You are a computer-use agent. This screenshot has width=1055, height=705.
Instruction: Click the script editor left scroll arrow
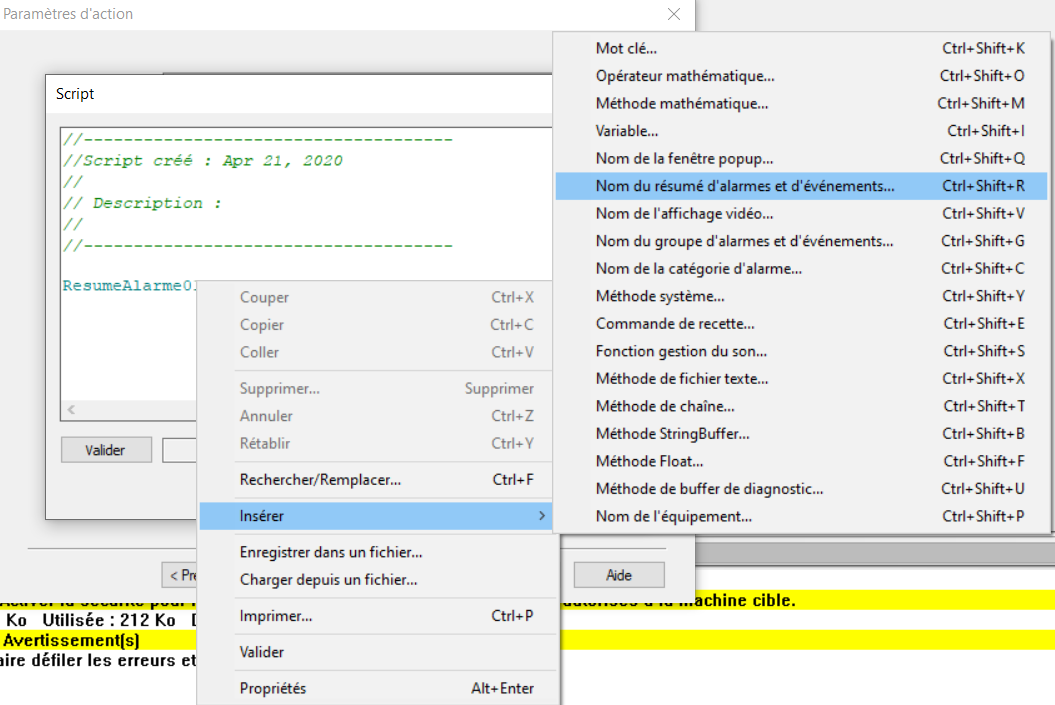coord(70,410)
